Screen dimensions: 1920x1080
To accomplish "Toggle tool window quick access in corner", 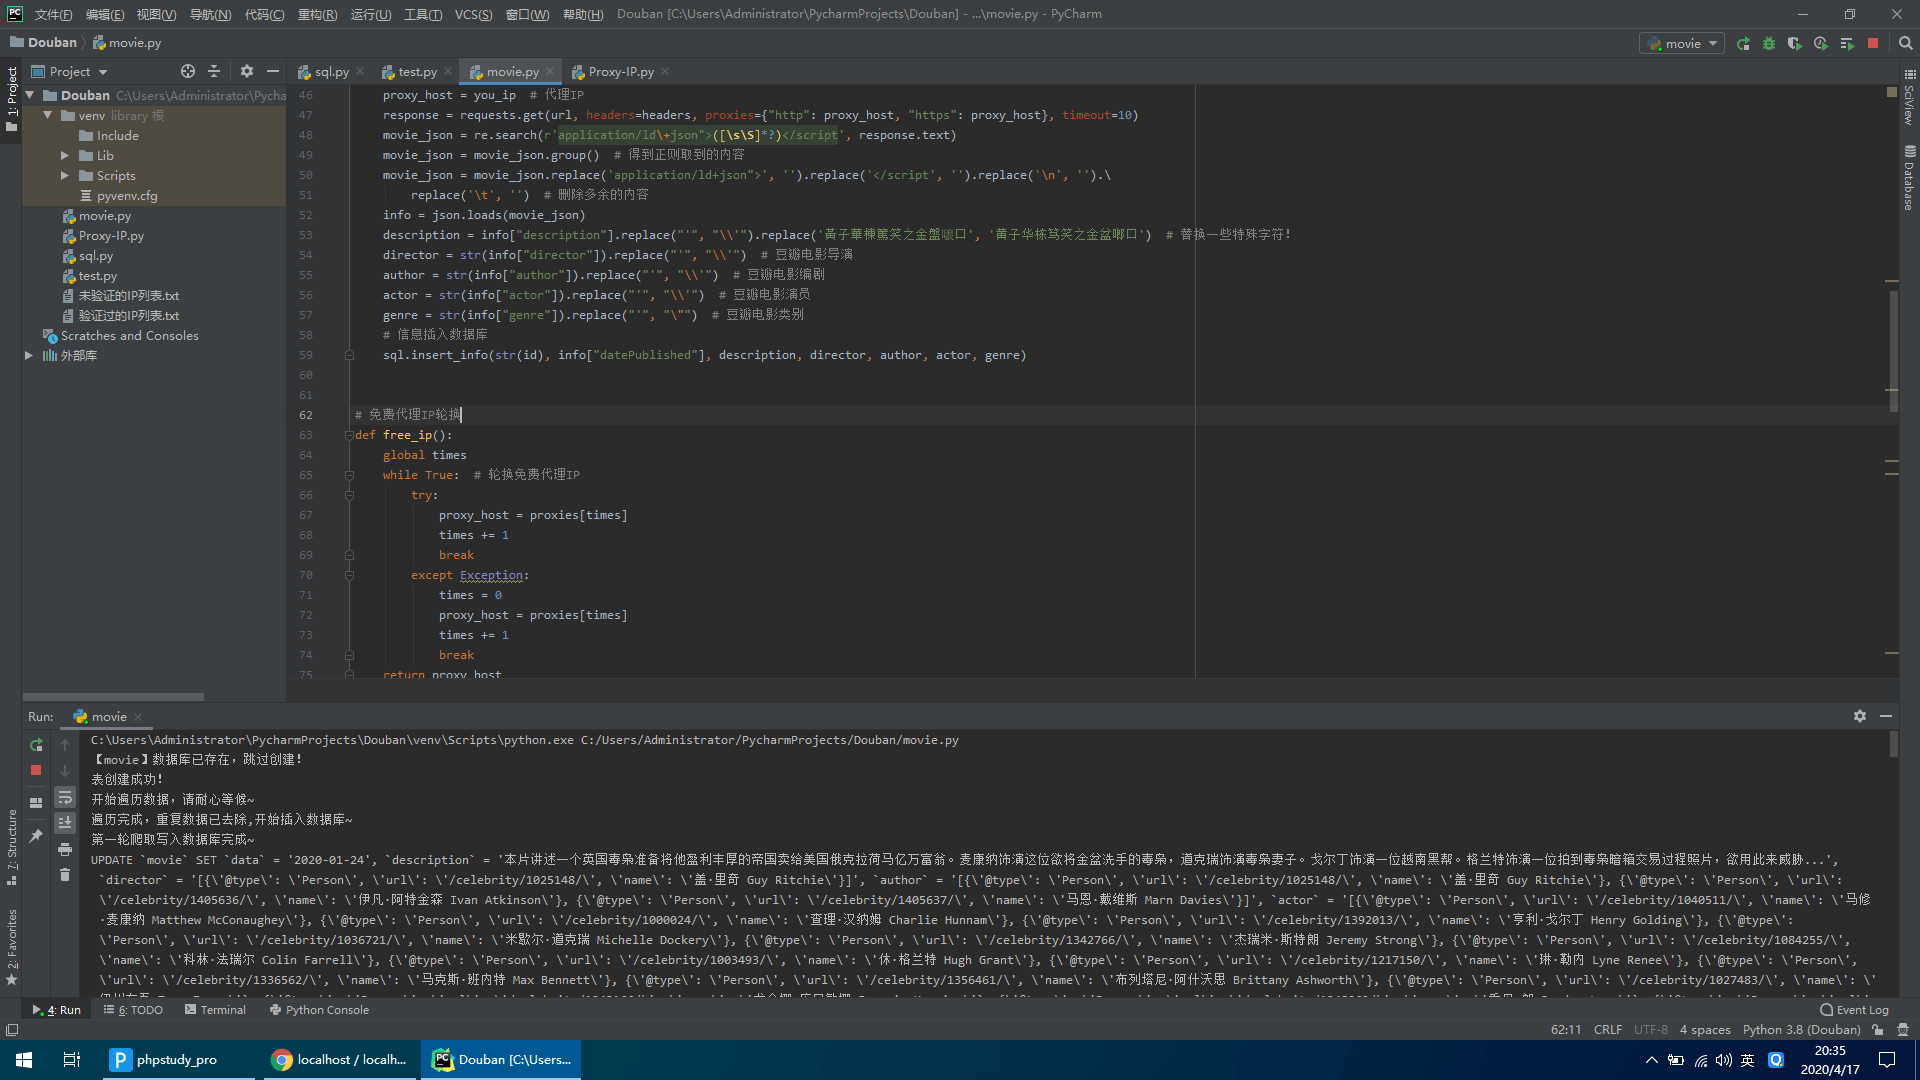I will click(12, 1030).
